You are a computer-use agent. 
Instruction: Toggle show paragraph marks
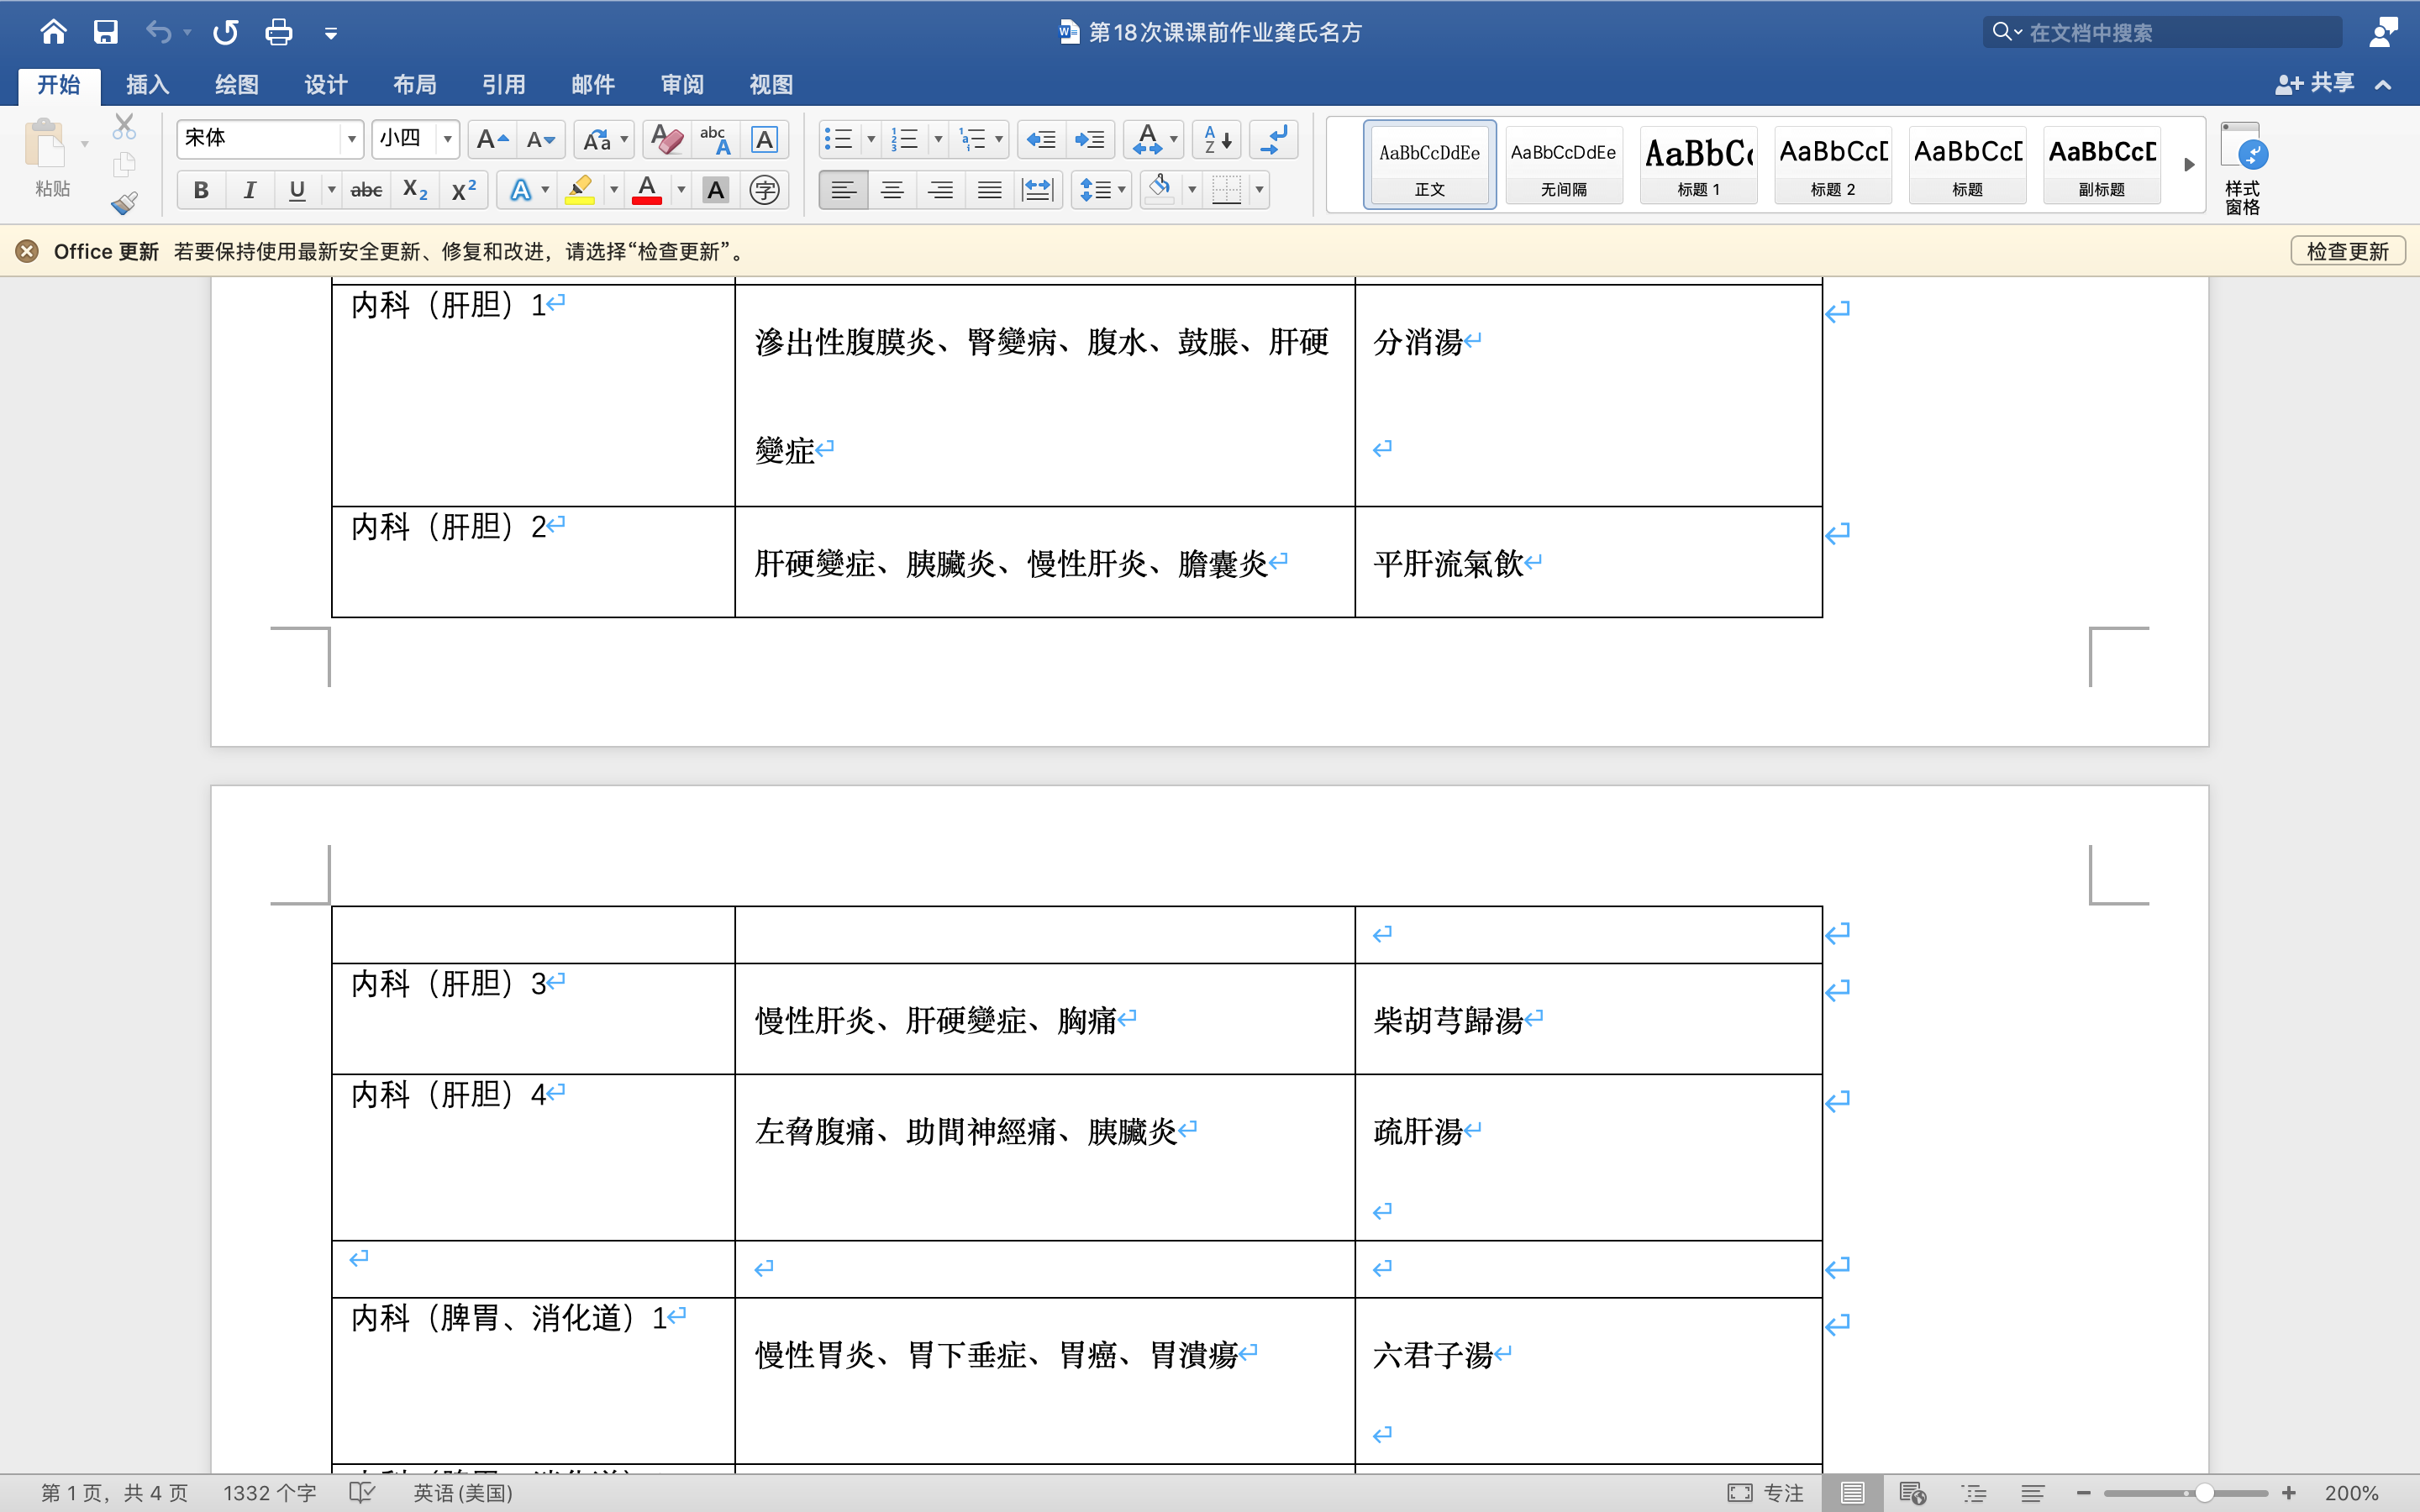click(x=1275, y=140)
